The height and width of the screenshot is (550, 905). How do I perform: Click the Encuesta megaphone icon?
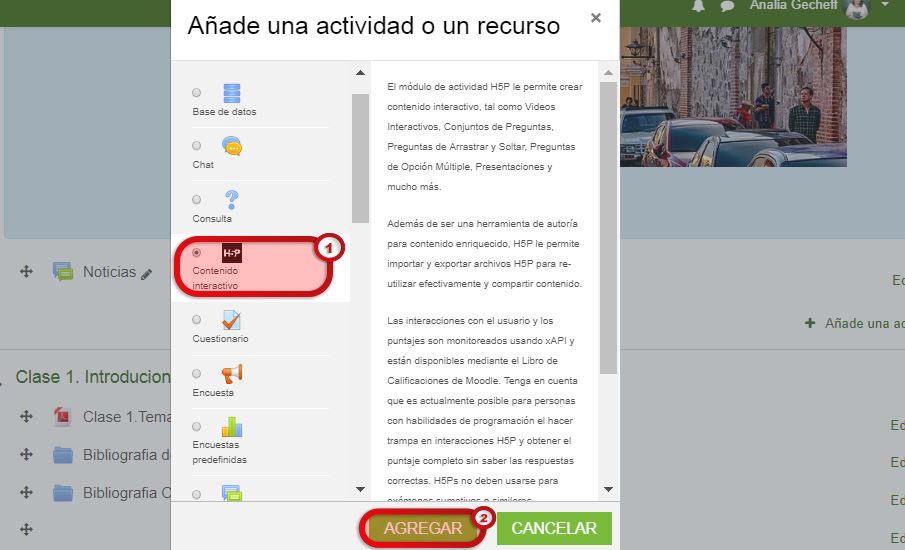pos(232,373)
